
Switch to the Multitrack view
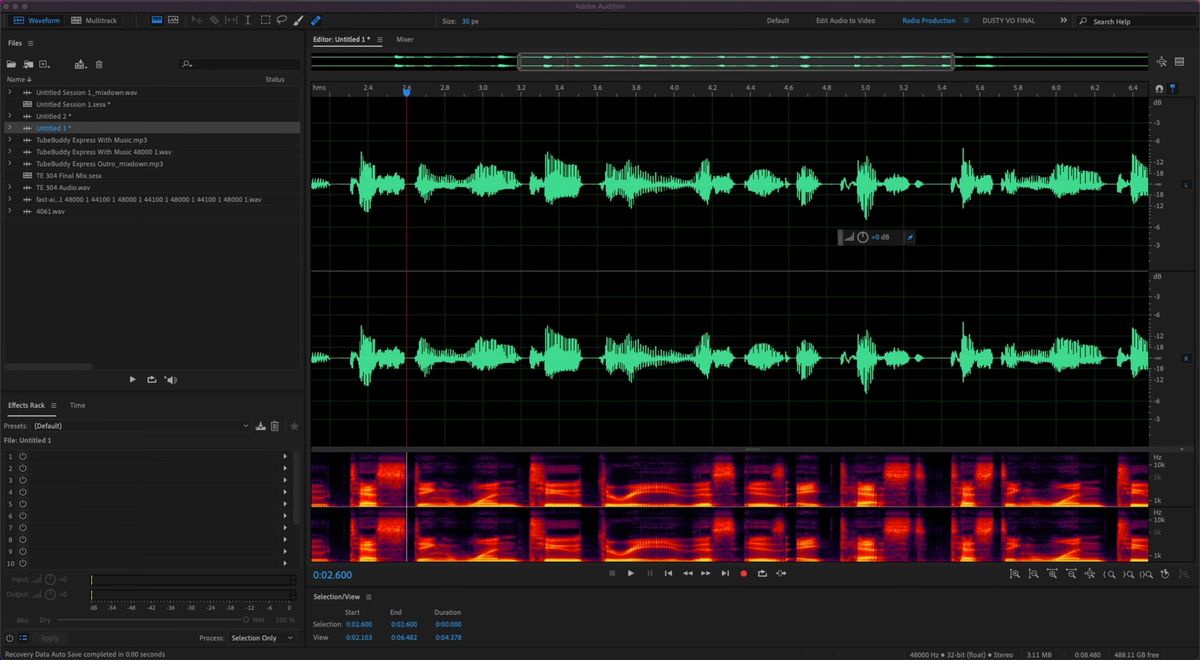pyautogui.click(x=95, y=19)
